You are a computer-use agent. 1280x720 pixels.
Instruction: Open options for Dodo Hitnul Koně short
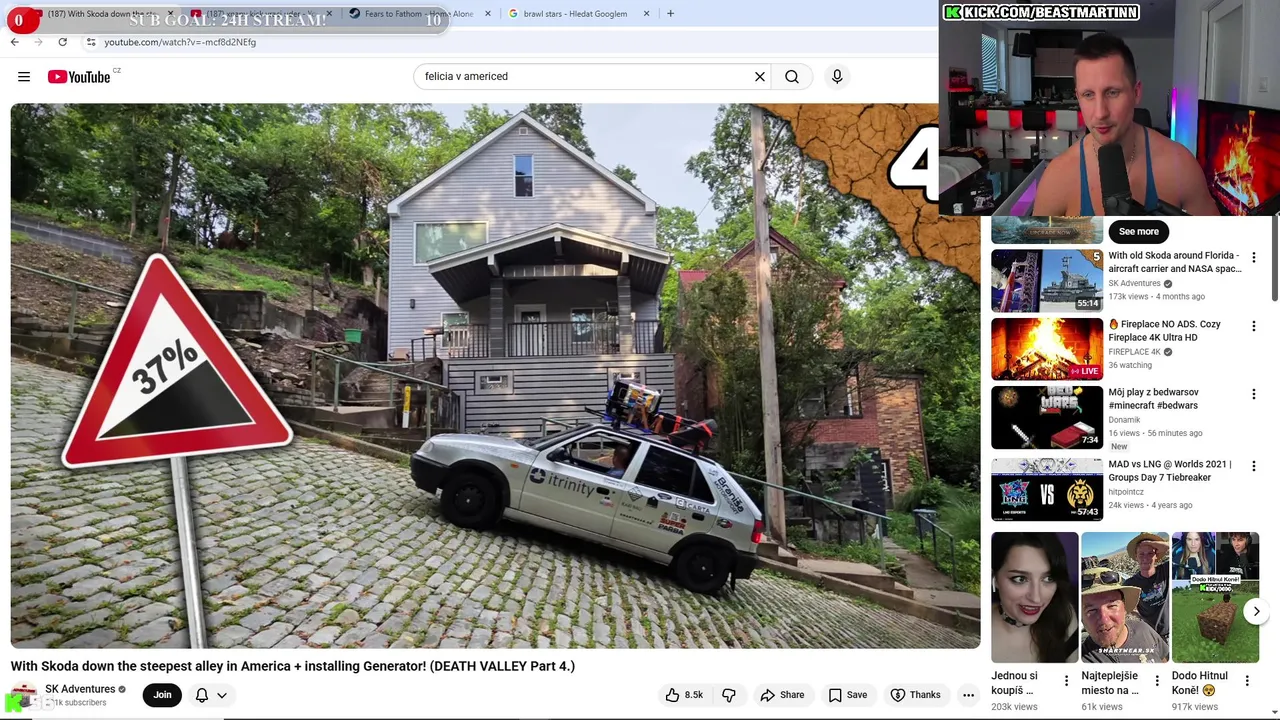point(1247,681)
